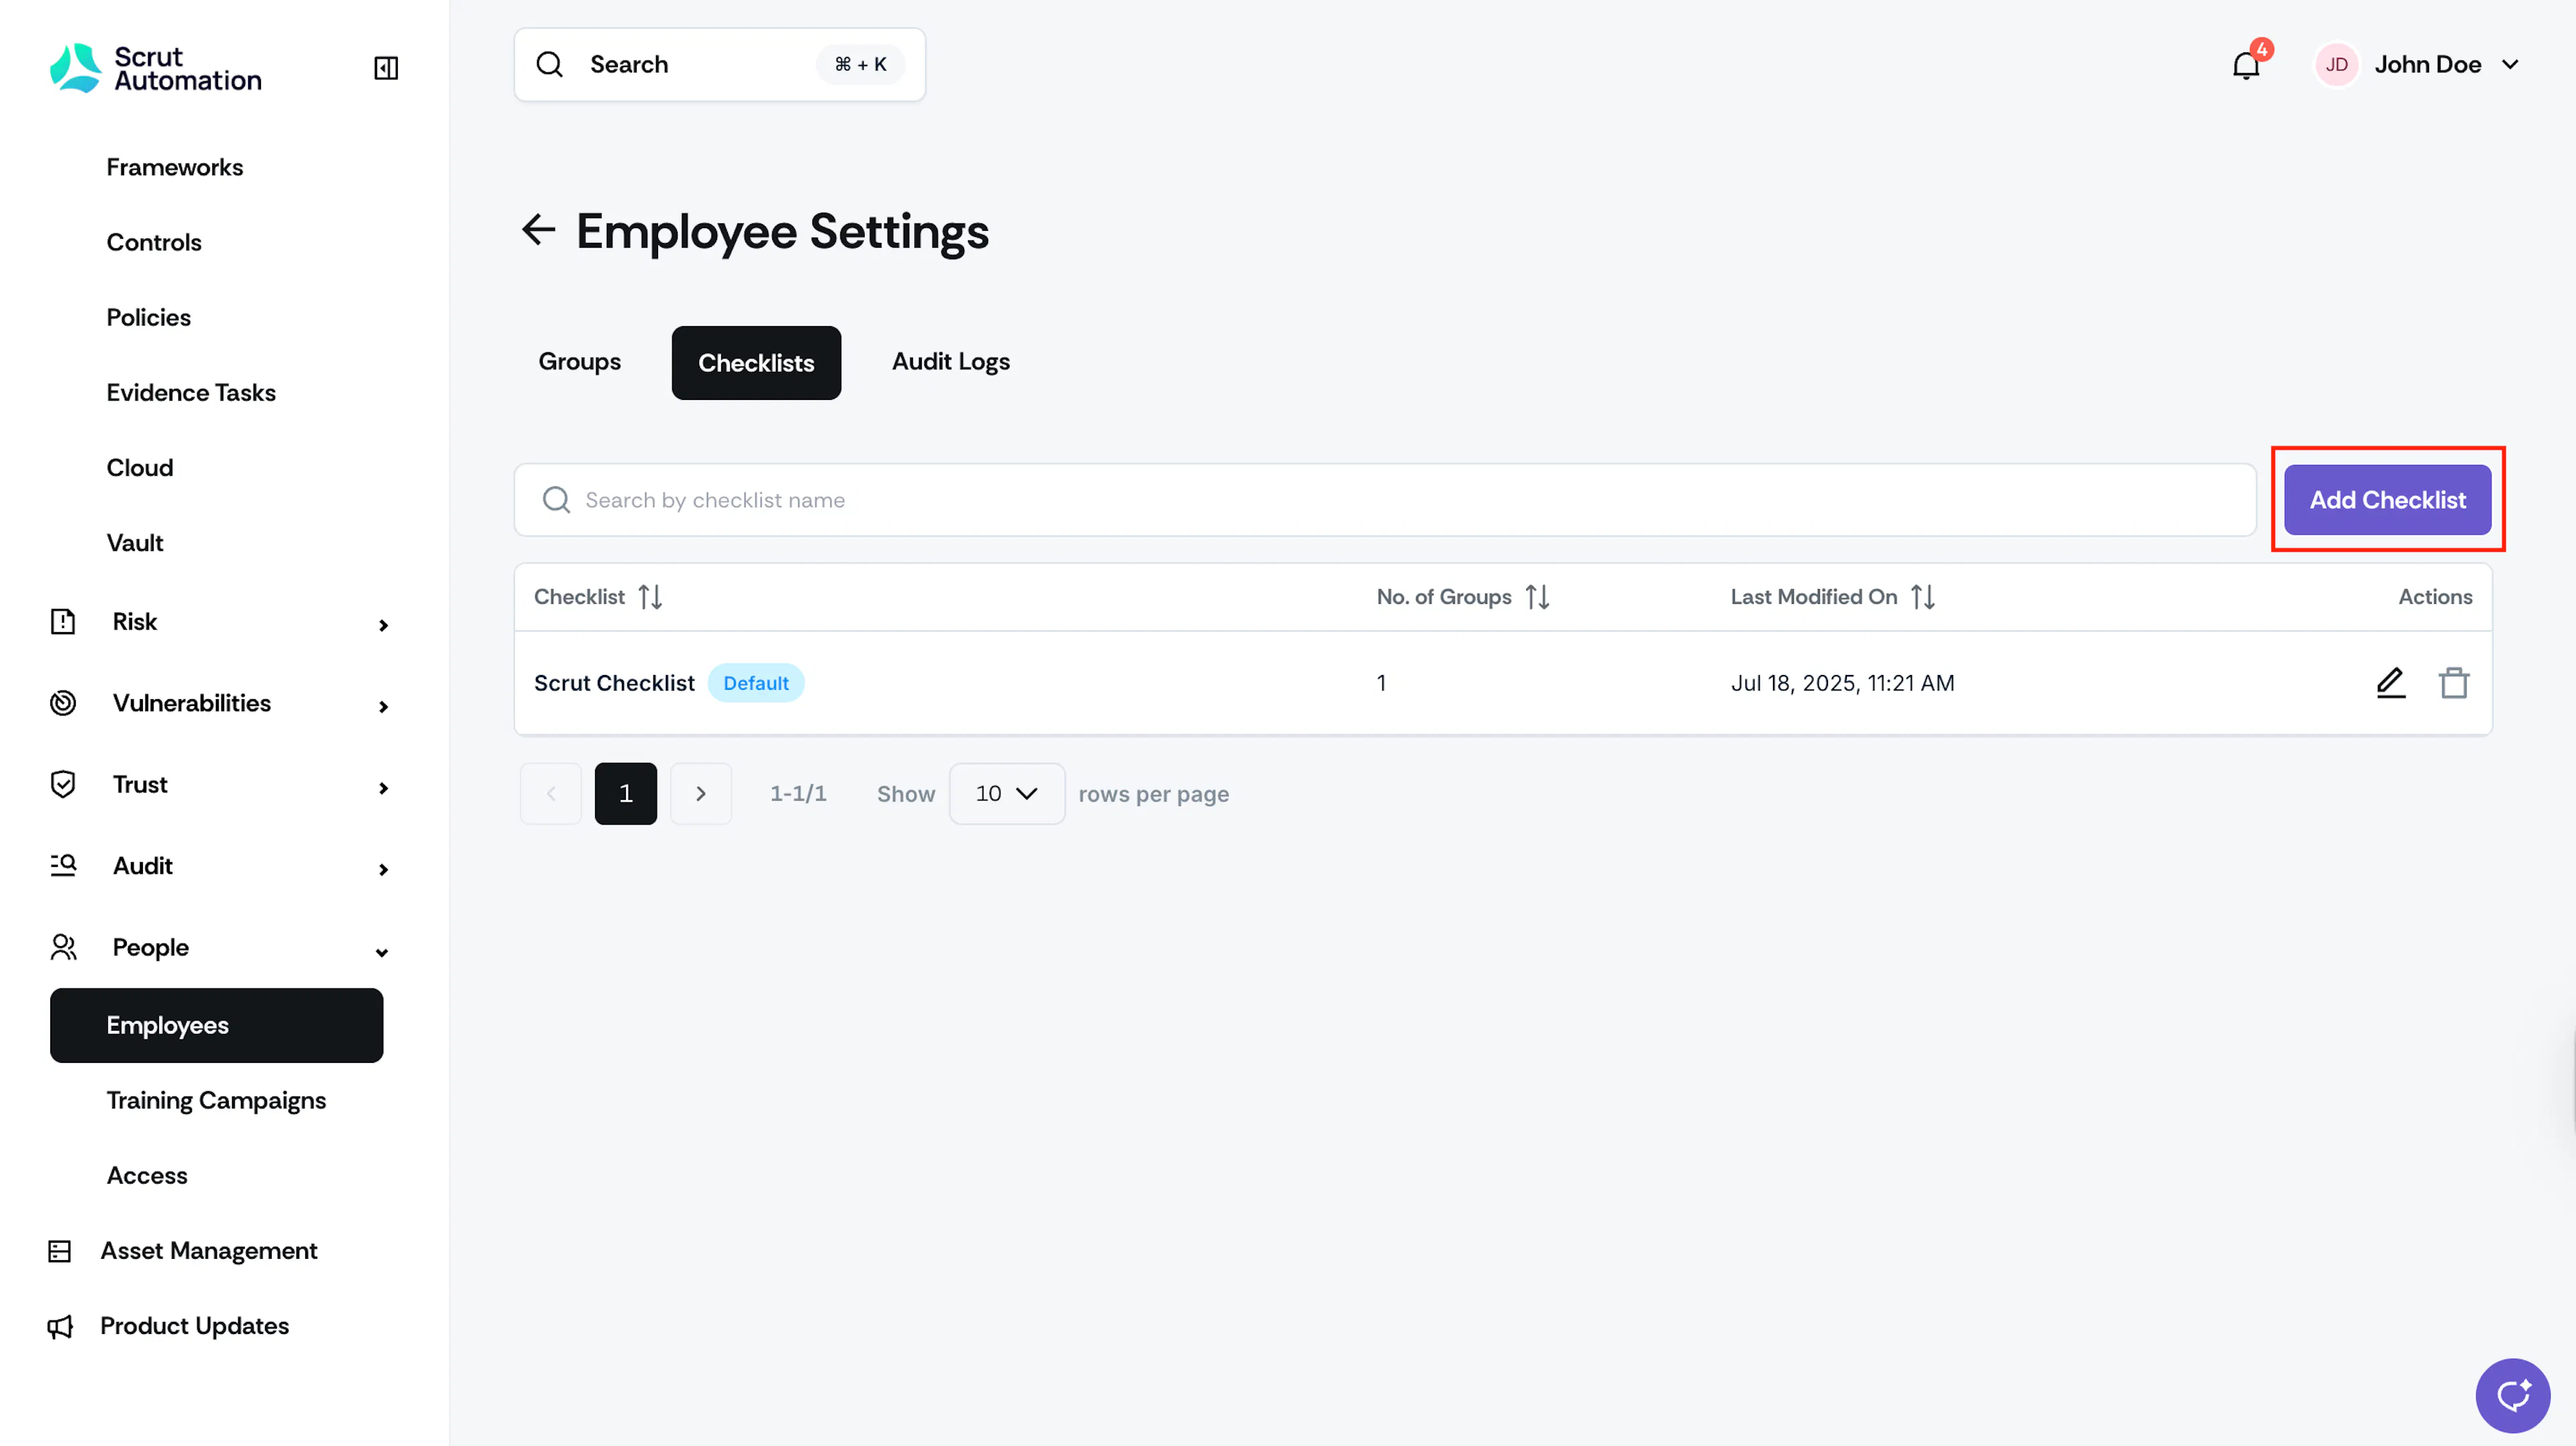Sort by No. of Groups arrows
This screenshot has width=2576, height=1446.
click(1537, 597)
